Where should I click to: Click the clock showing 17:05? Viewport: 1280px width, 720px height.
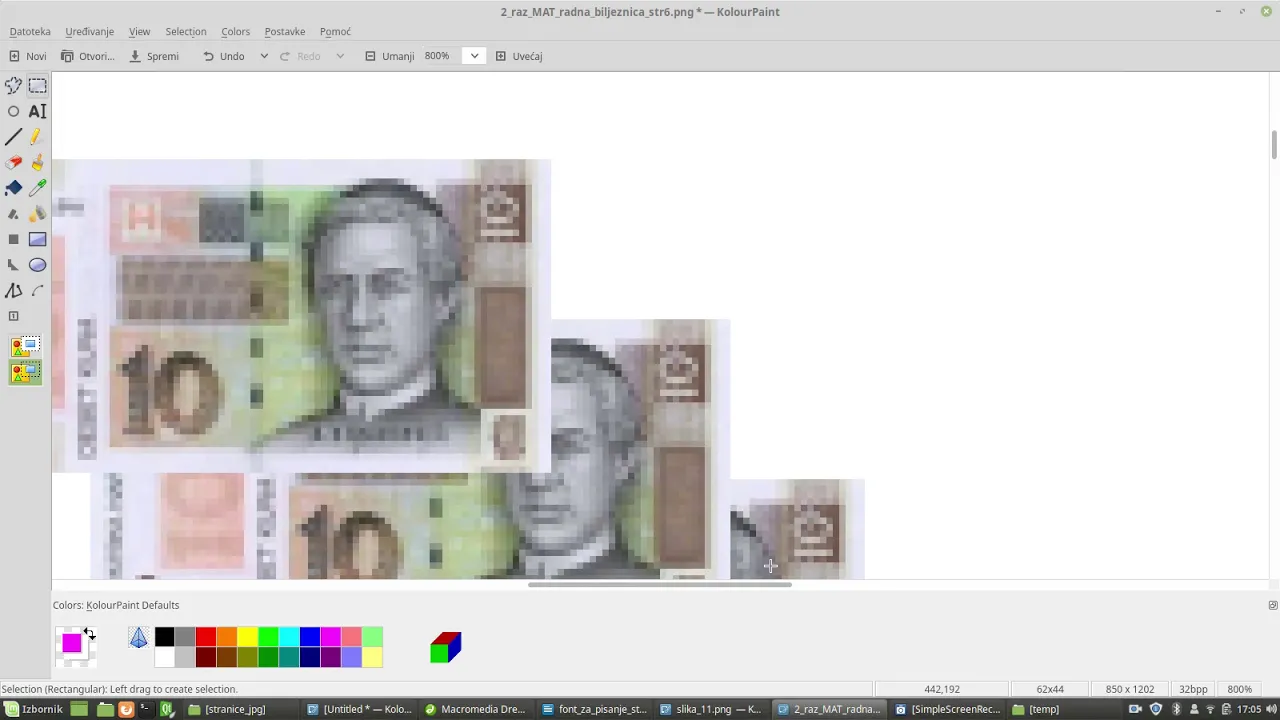point(1249,709)
